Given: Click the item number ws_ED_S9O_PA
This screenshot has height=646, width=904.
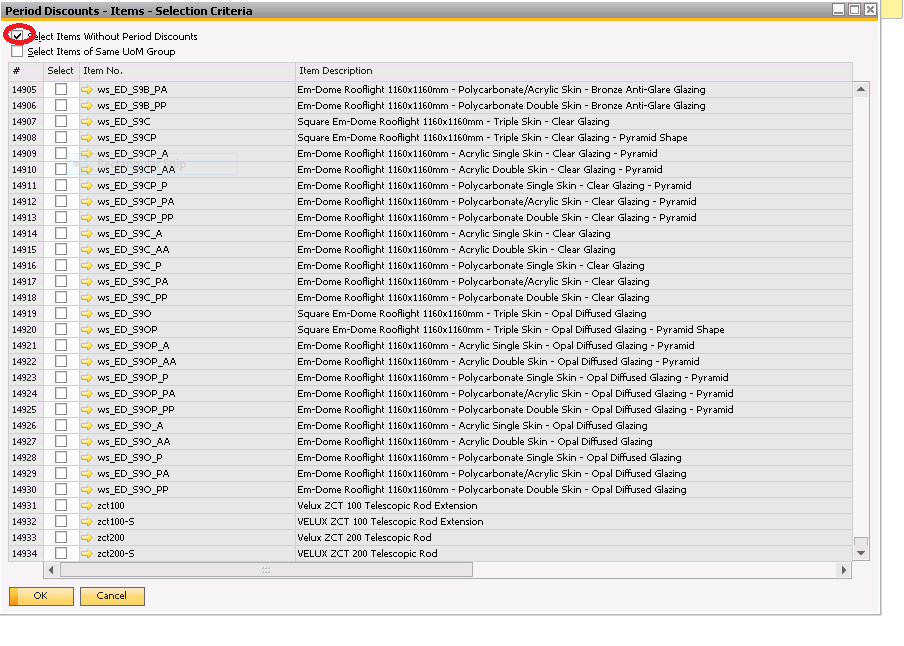Looking at the screenshot, I should tap(133, 474).
